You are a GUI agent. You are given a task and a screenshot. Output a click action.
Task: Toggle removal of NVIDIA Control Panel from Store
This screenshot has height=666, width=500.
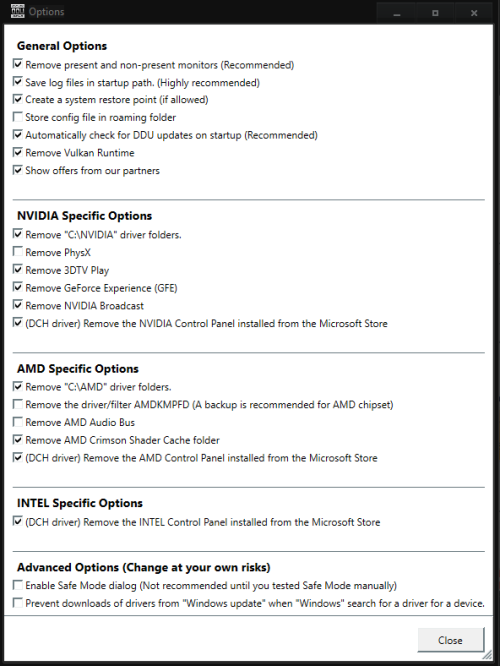click(x=17, y=323)
